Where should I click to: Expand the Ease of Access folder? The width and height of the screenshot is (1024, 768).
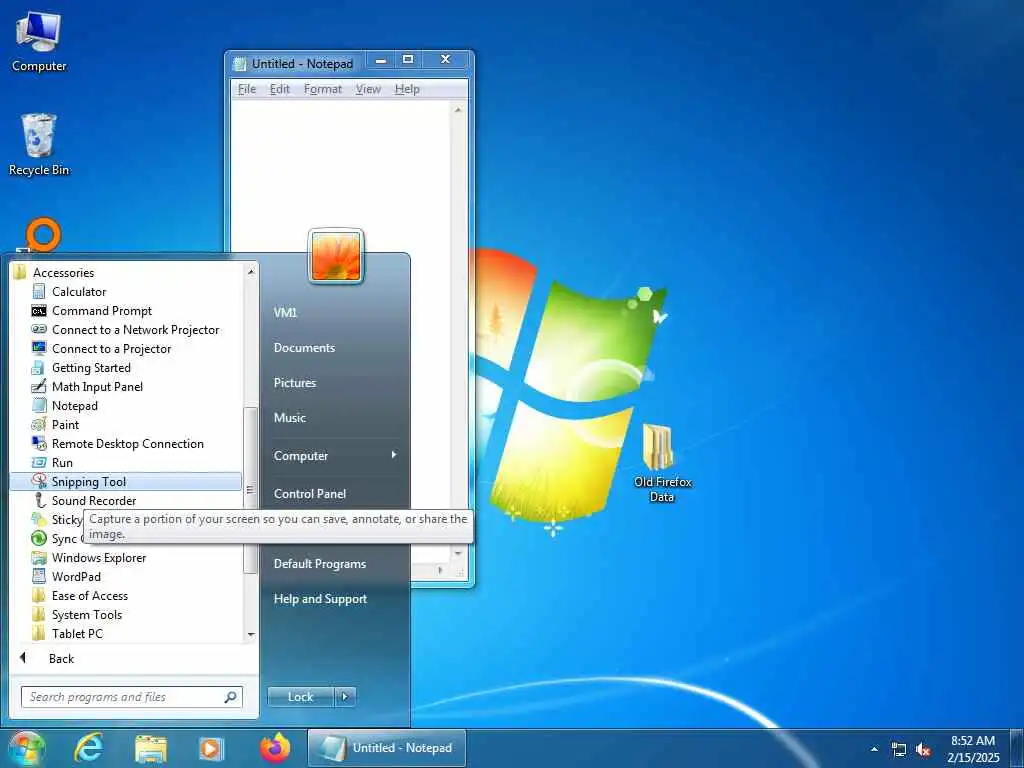point(89,596)
